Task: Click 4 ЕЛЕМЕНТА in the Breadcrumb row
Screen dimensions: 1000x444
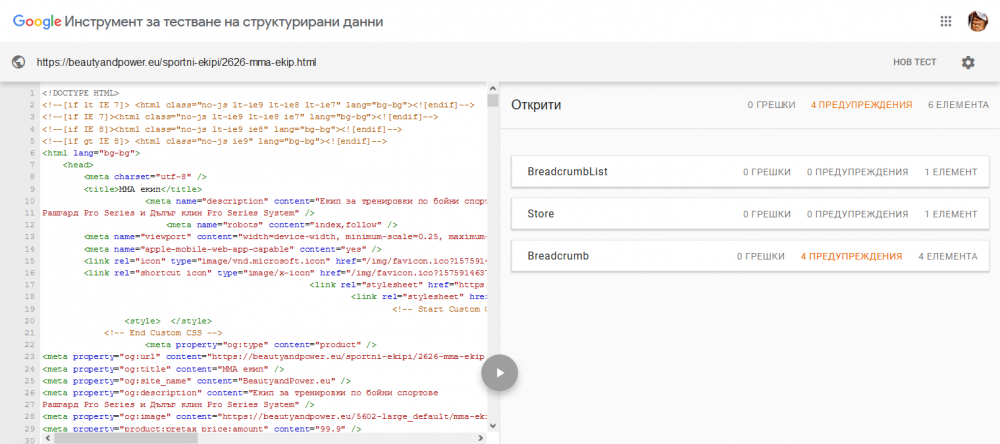Action: (948, 256)
